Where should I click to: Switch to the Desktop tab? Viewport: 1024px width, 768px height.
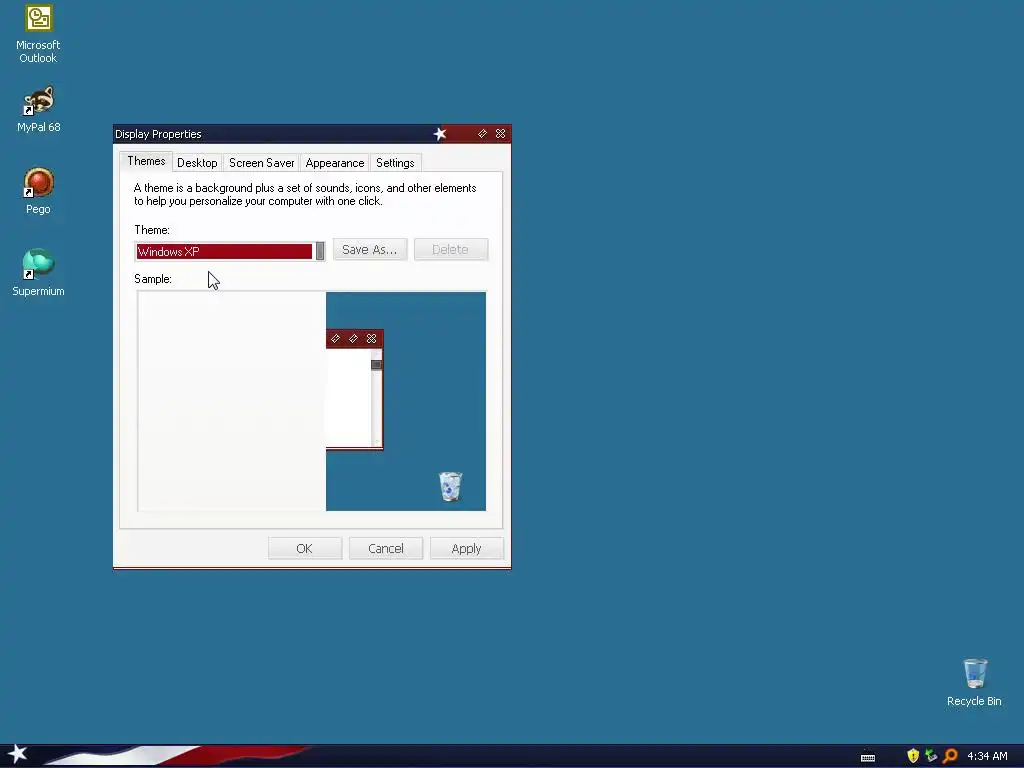click(197, 163)
